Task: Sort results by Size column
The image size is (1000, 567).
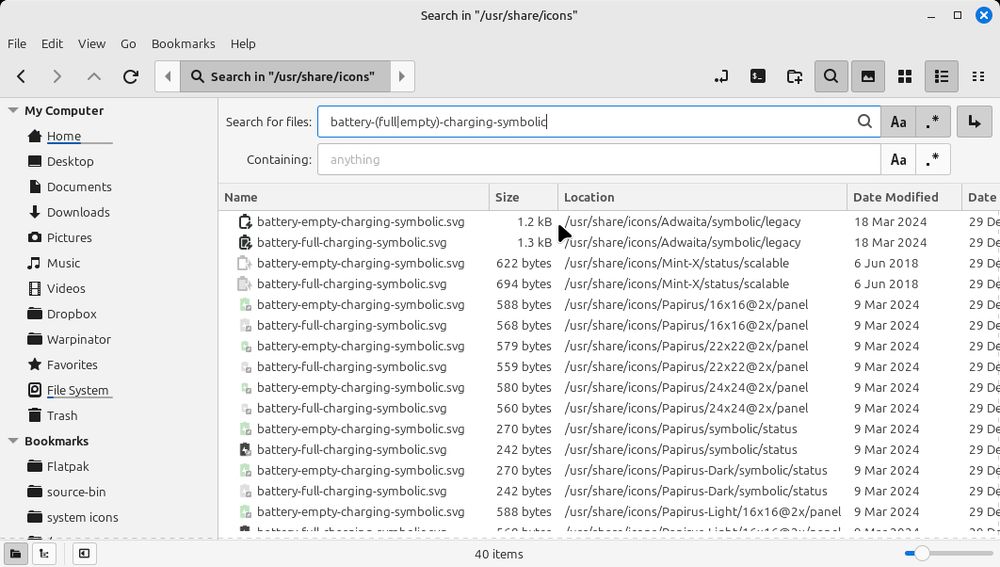Action: [524, 197]
